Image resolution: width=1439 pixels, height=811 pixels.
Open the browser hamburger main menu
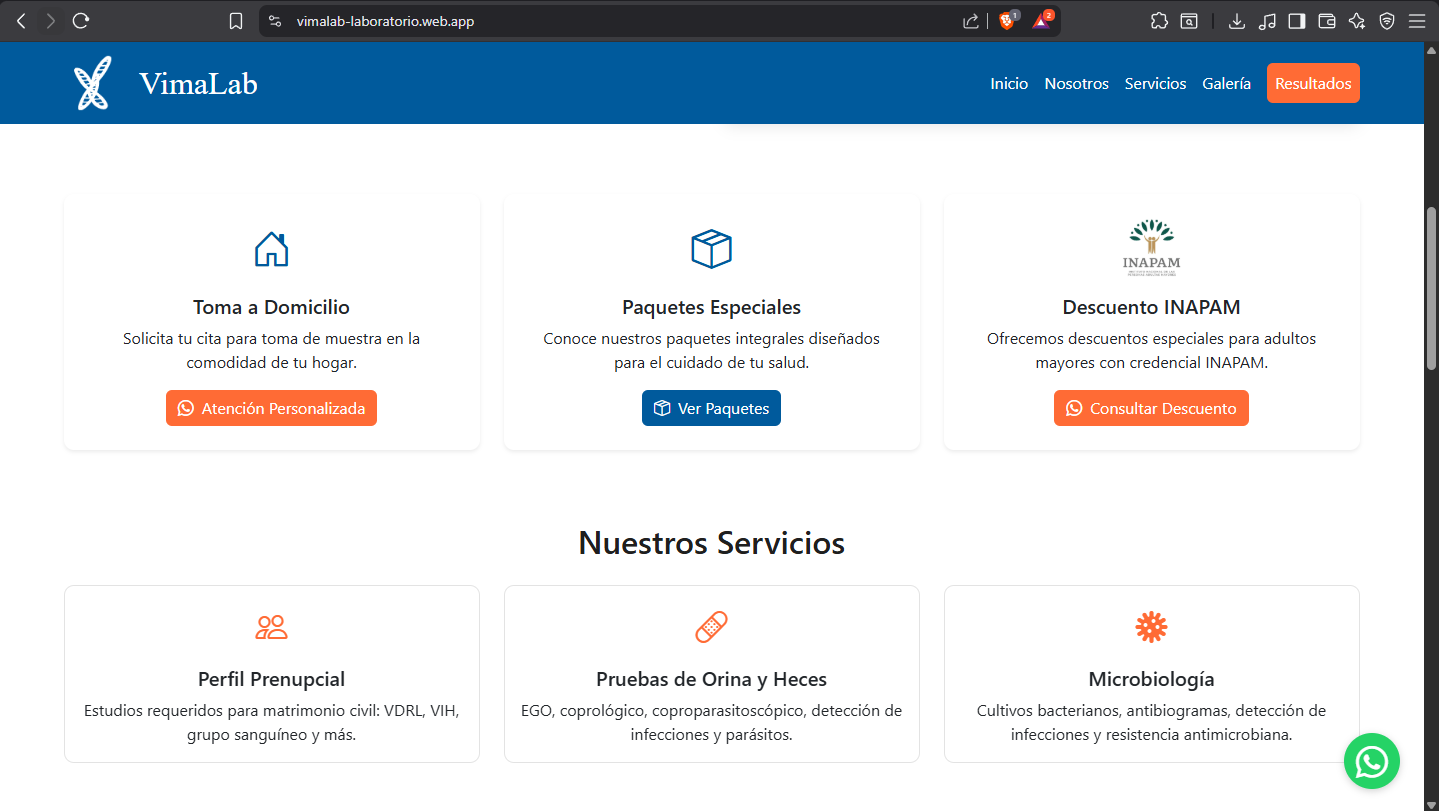1416,21
